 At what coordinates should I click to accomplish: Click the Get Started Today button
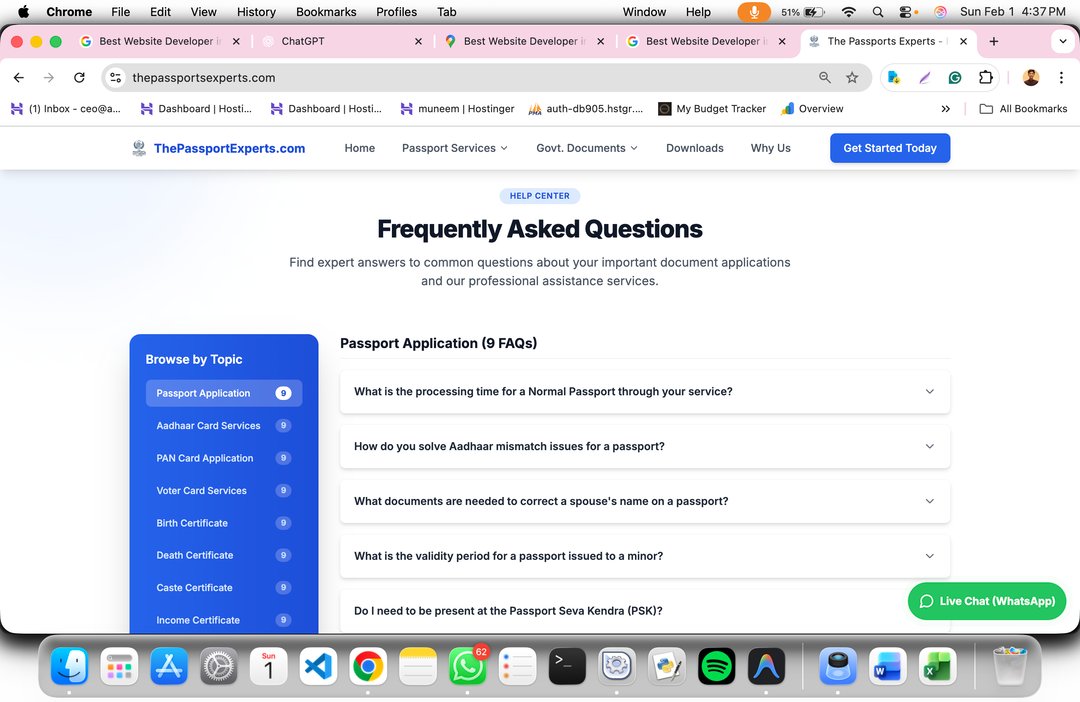click(x=889, y=148)
